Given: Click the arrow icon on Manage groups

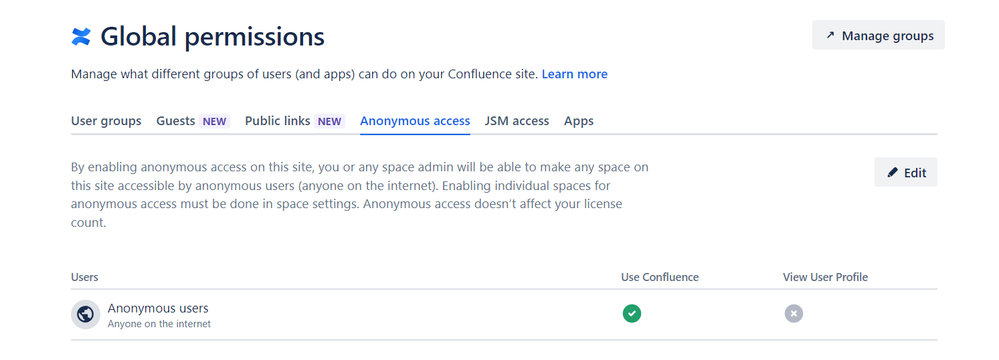Looking at the screenshot, I should 830,36.
